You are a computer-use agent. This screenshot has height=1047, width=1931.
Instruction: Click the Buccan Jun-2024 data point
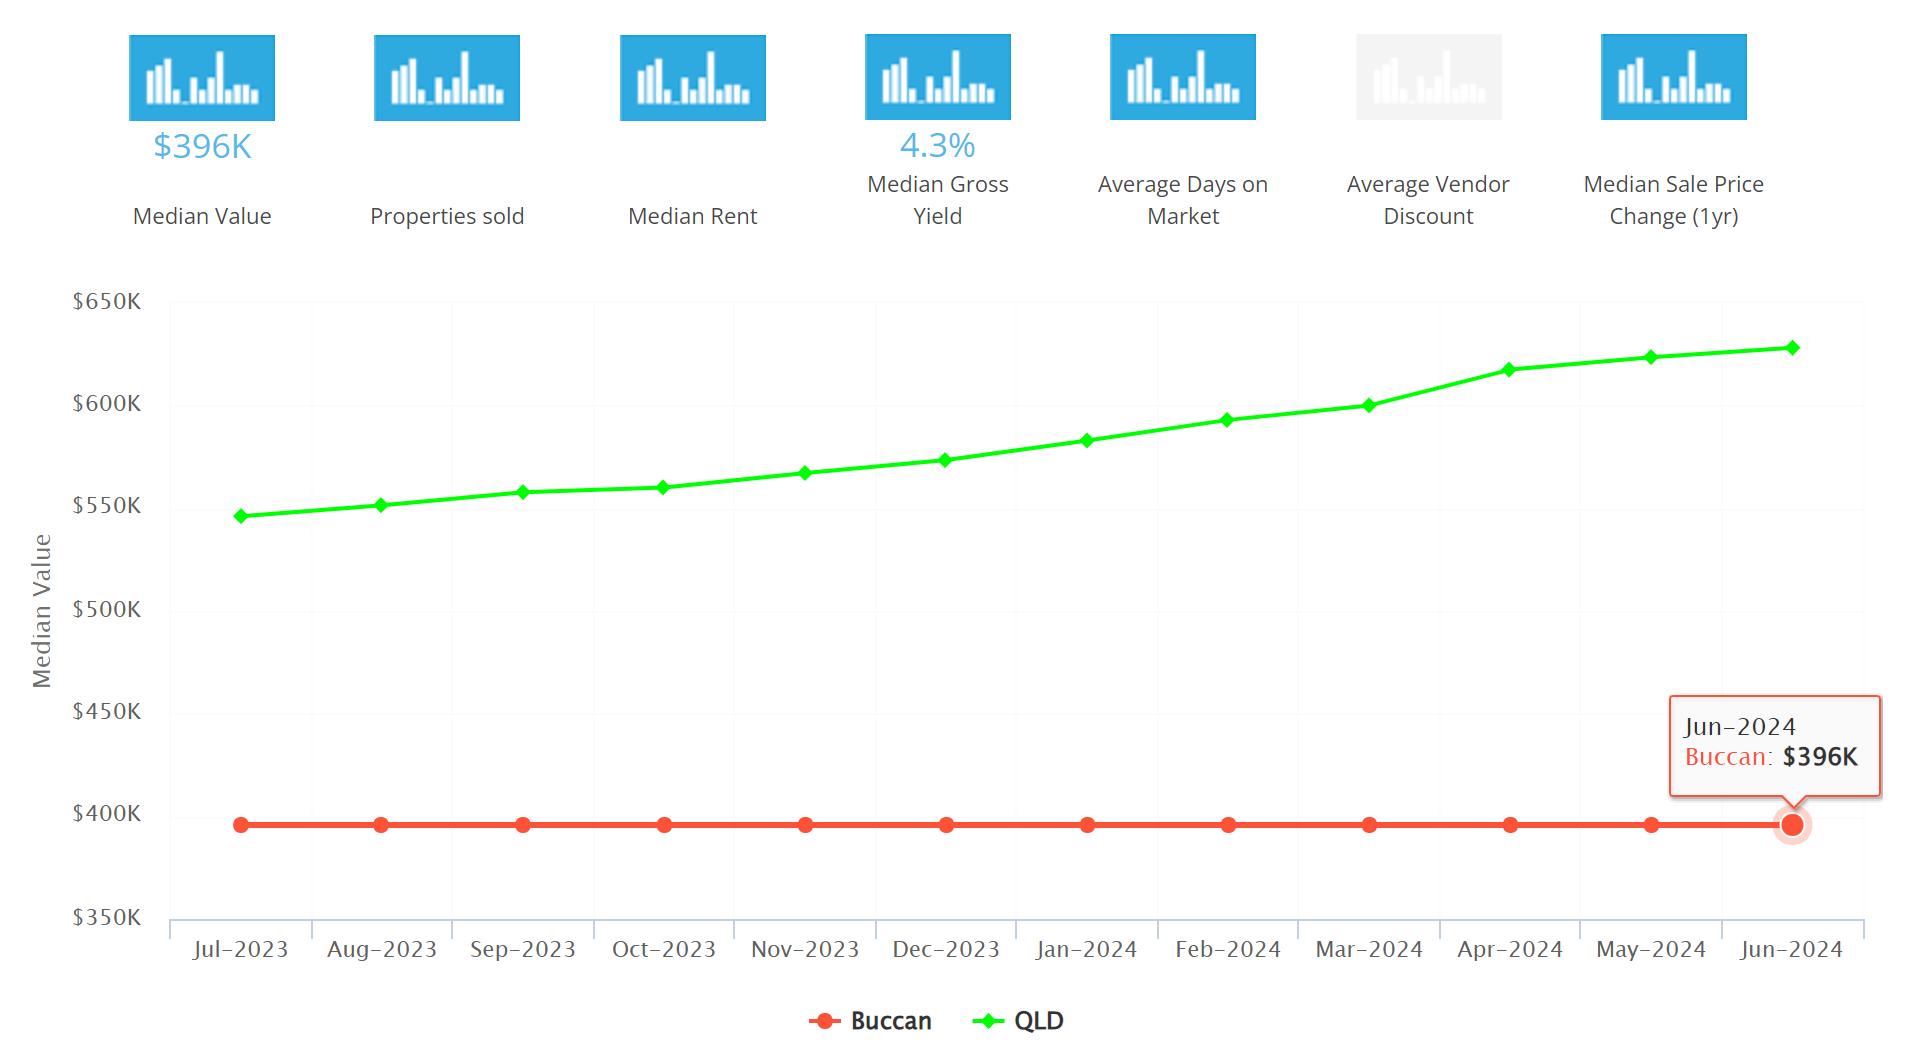click(x=1792, y=825)
